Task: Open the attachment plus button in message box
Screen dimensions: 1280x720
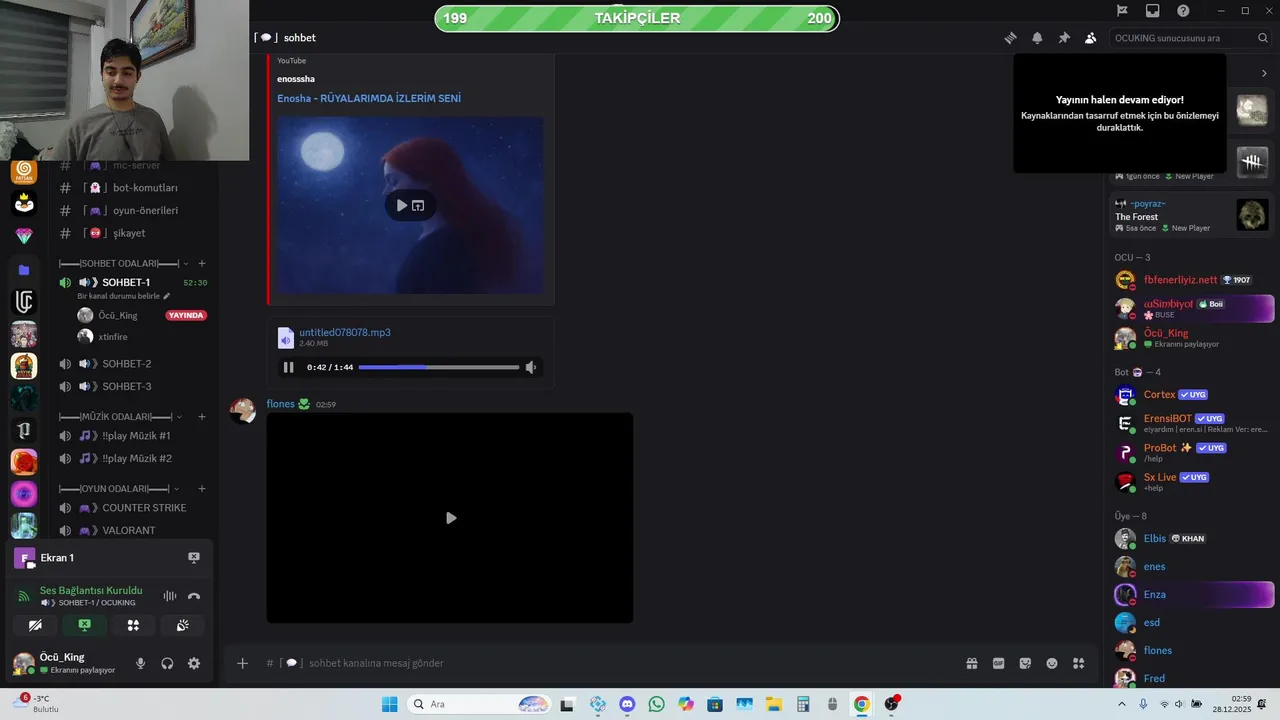Action: tap(242, 663)
